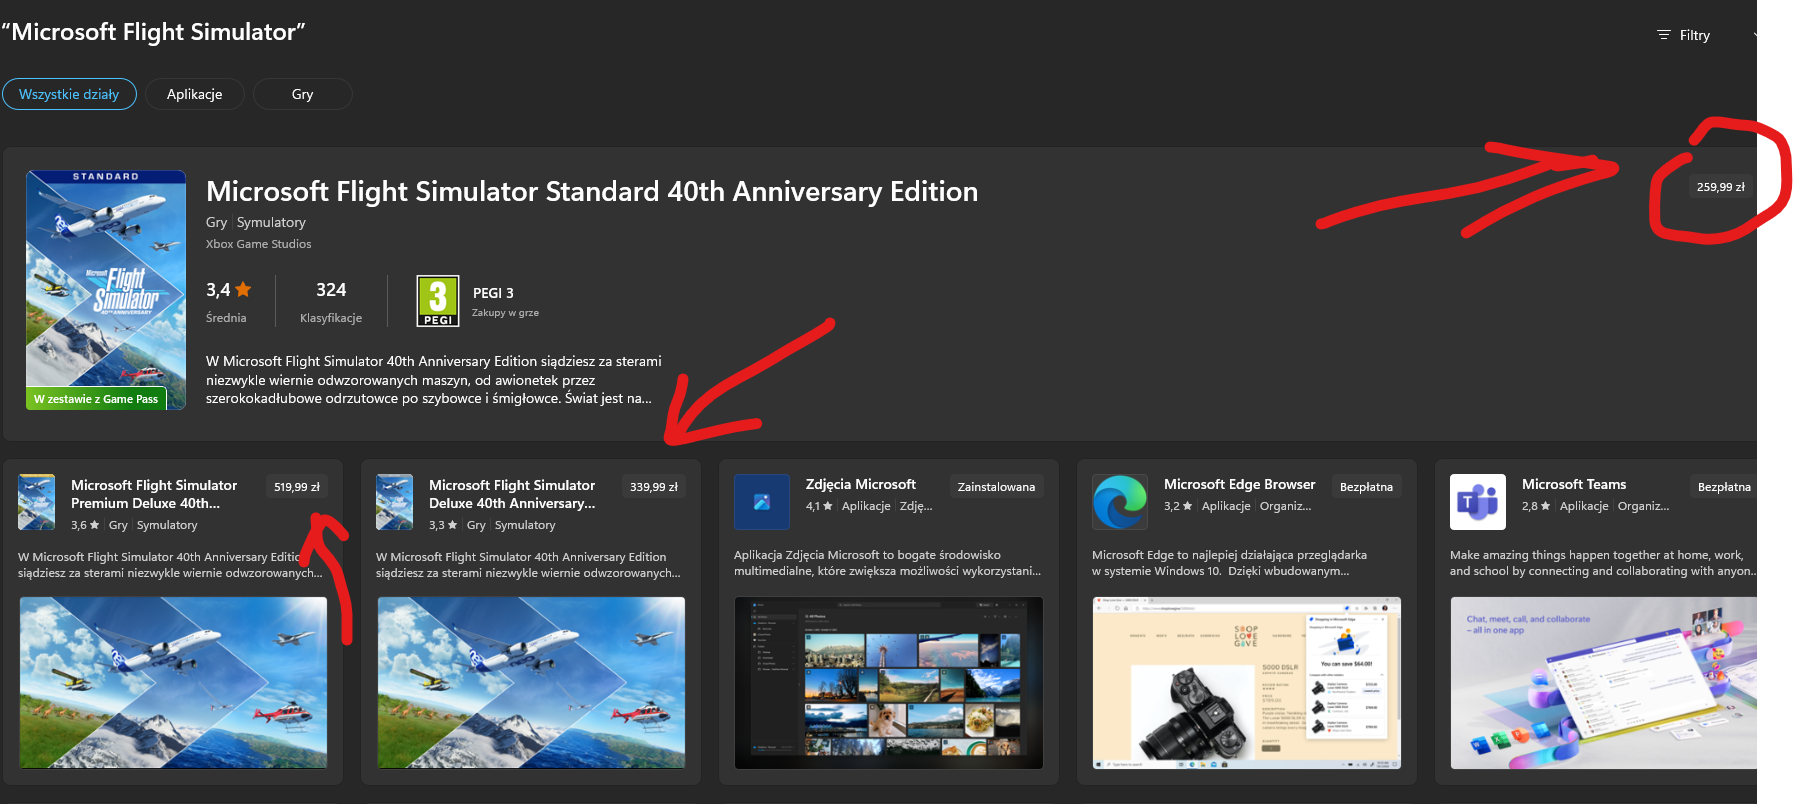Open the Filtry filter menu
The height and width of the screenshot is (804, 1794).
point(1685,35)
